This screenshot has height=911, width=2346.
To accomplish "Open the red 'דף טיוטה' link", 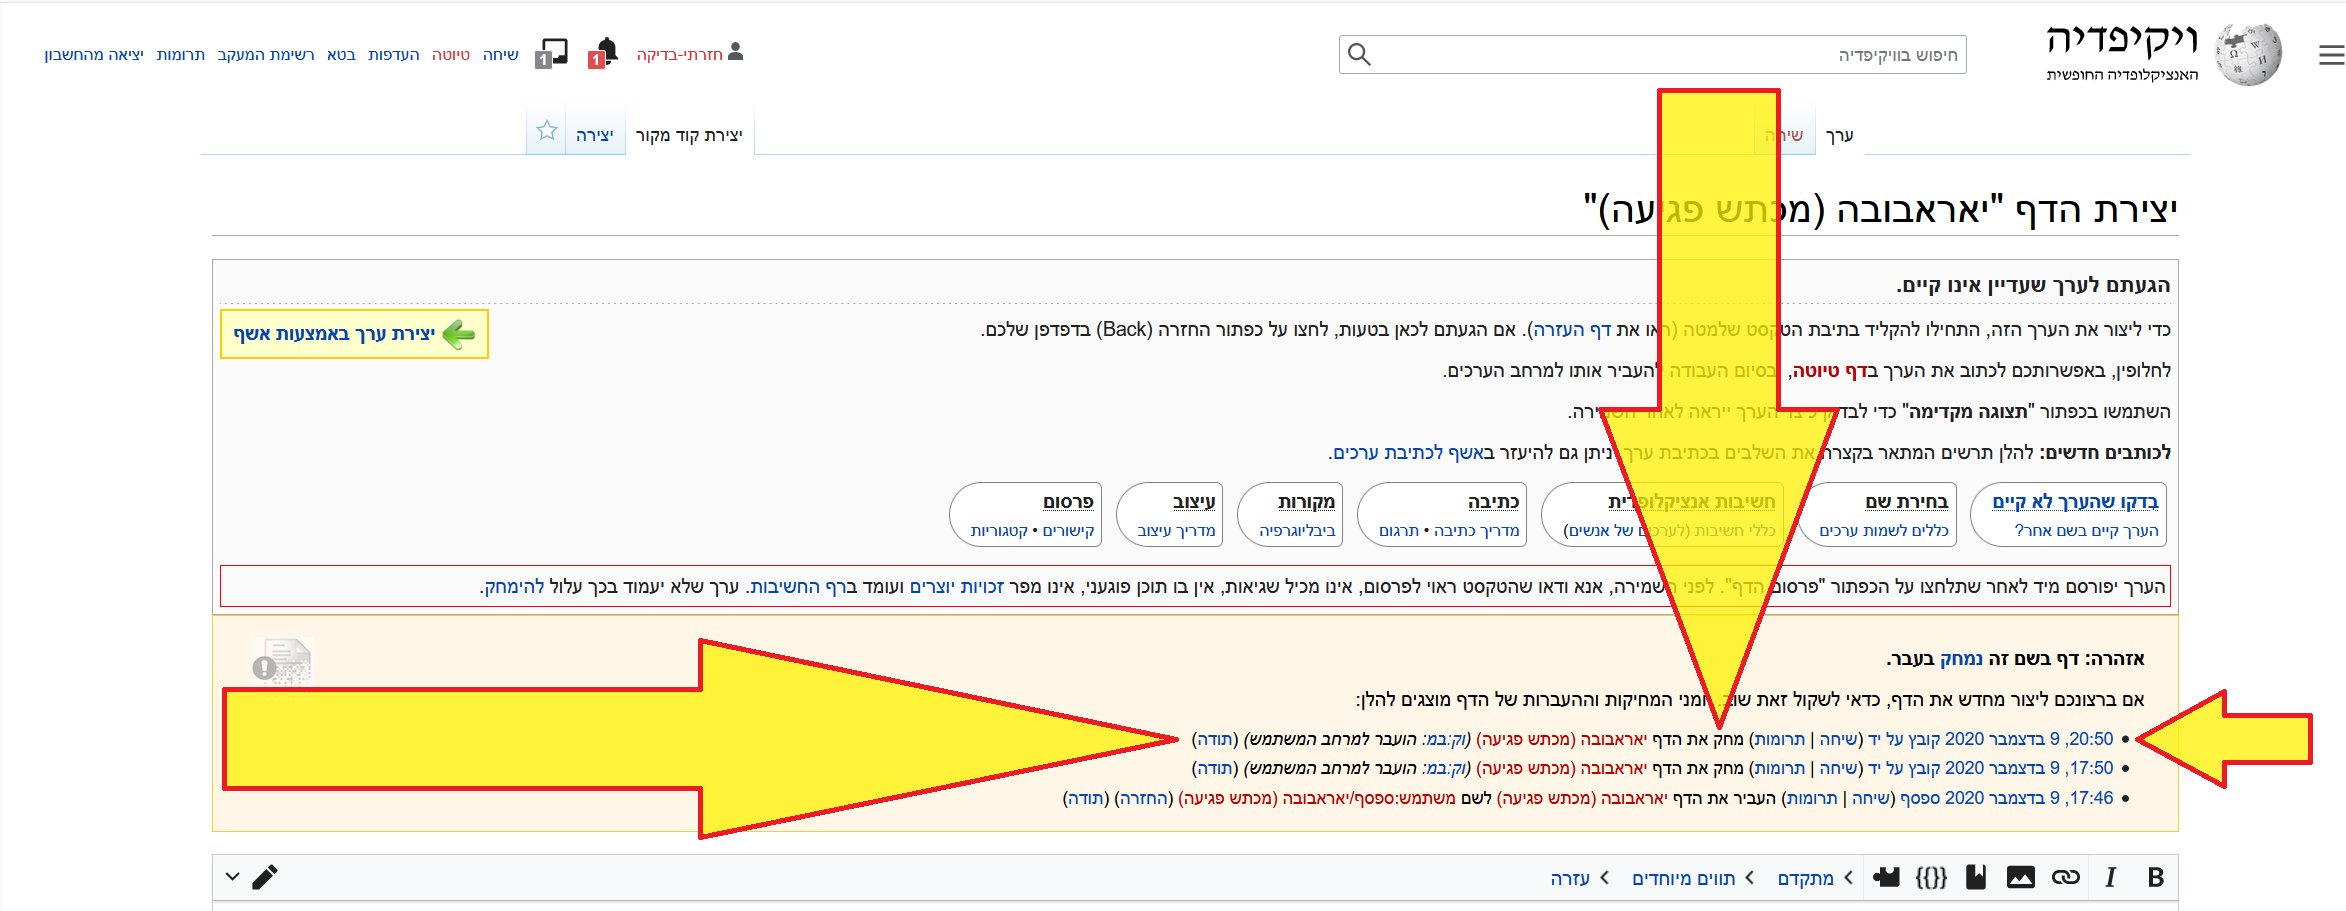I will pyautogui.click(x=1829, y=371).
